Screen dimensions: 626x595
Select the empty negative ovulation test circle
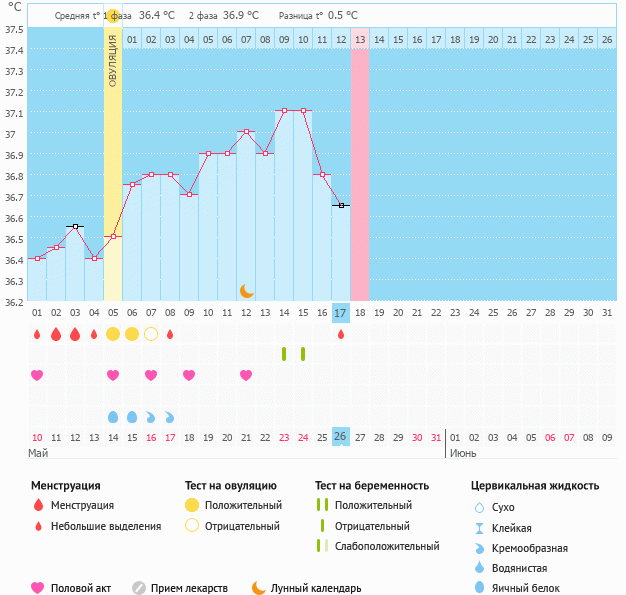pos(151,334)
